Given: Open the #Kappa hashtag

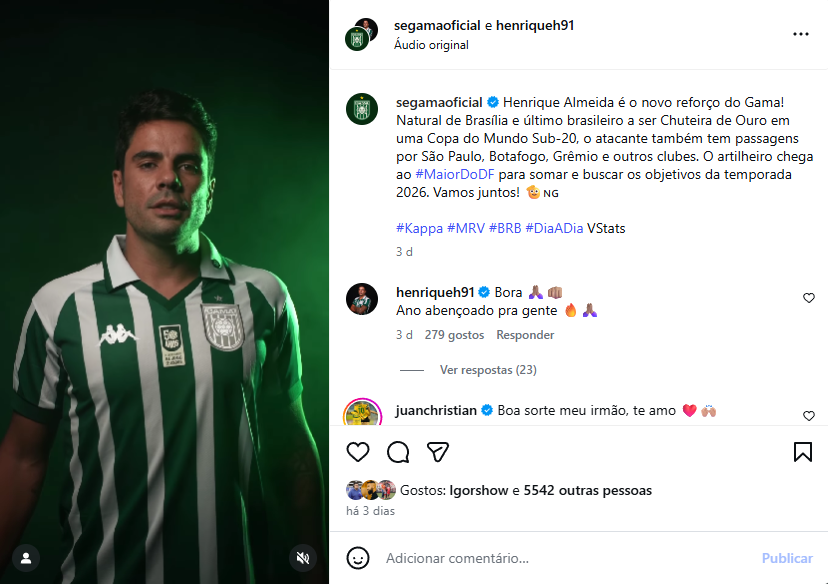Looking at the screenshot, I should click(419, 228).
